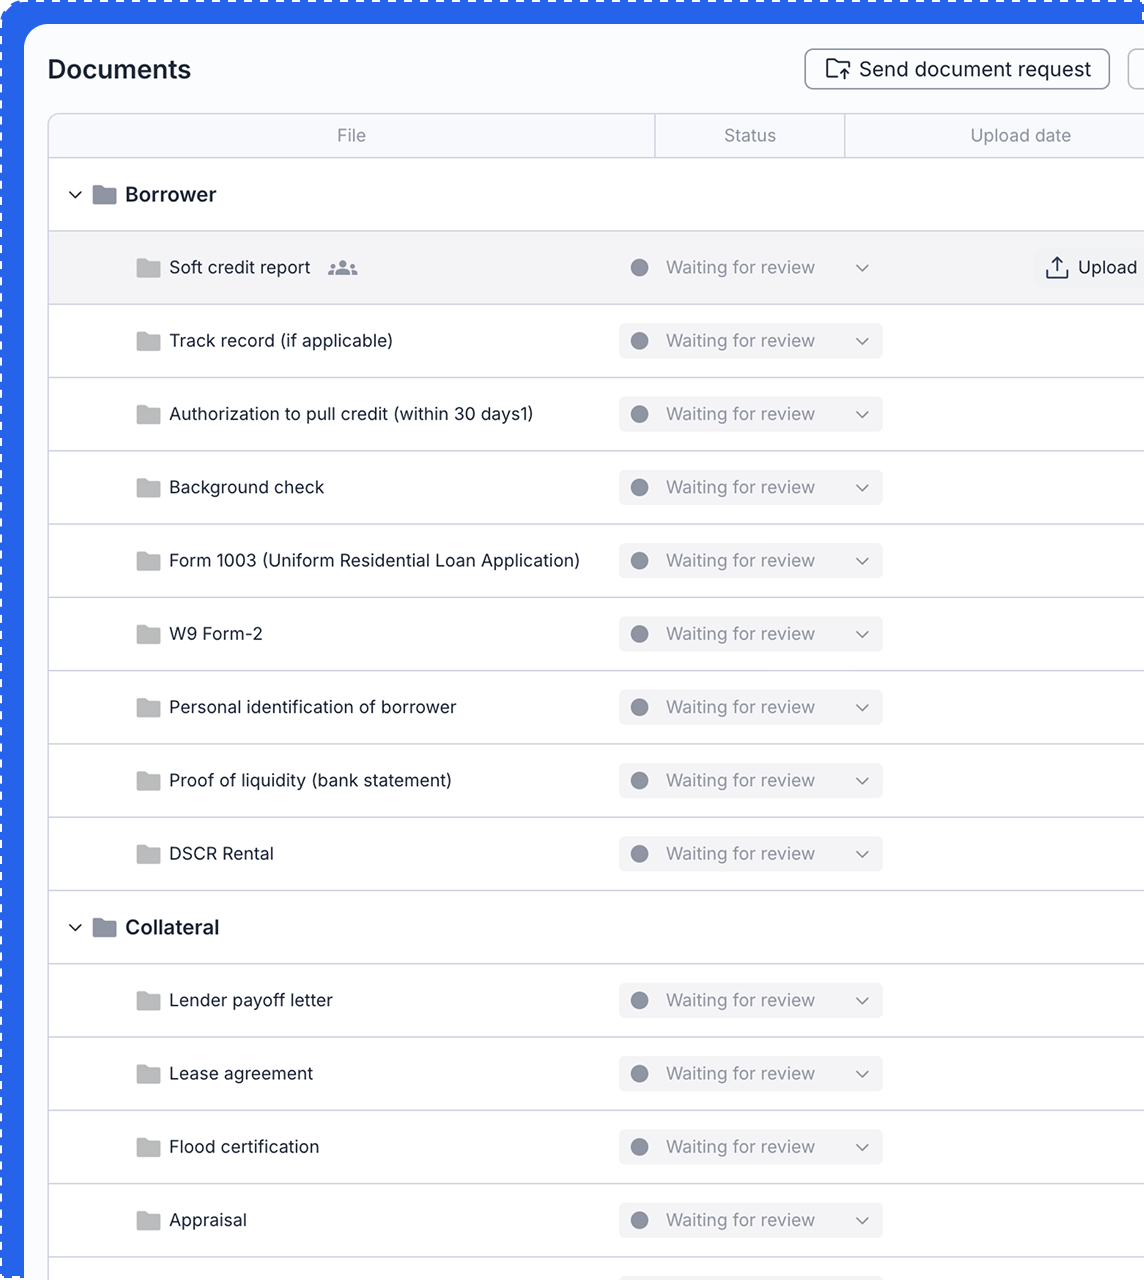
Task: Click the Lender payoff letter folder icon
Action: (148, 1001)
